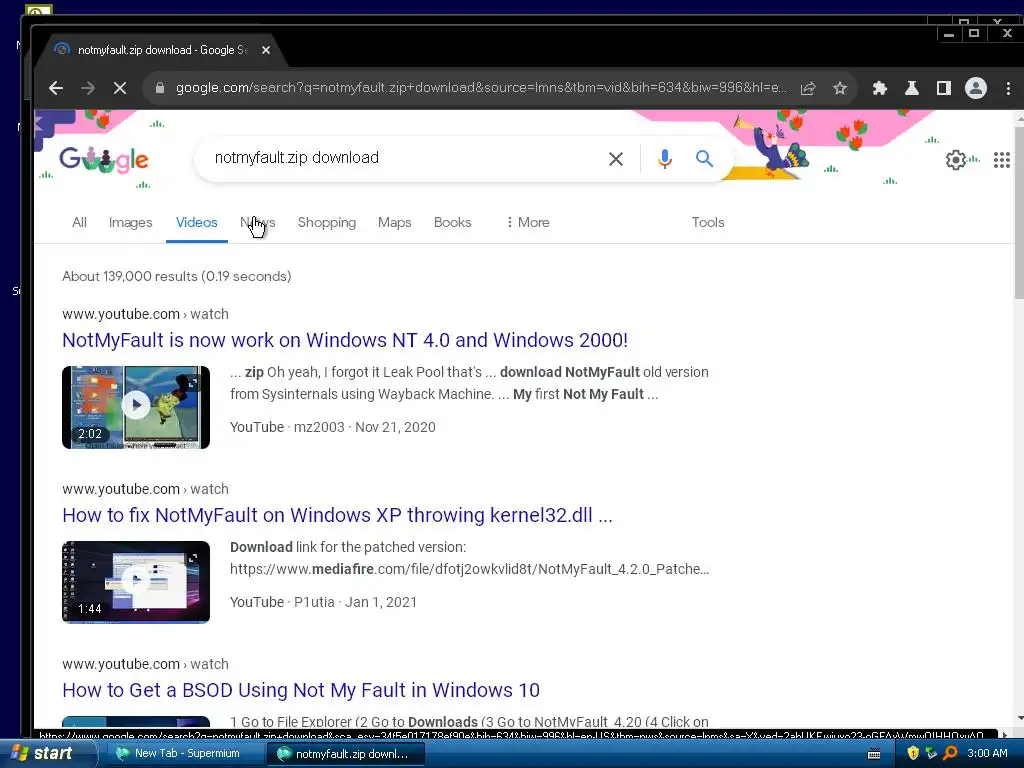The image size is (1024, 768).
Task: Click the 3:00 AM system clock
Action: (x=987, y=754)
